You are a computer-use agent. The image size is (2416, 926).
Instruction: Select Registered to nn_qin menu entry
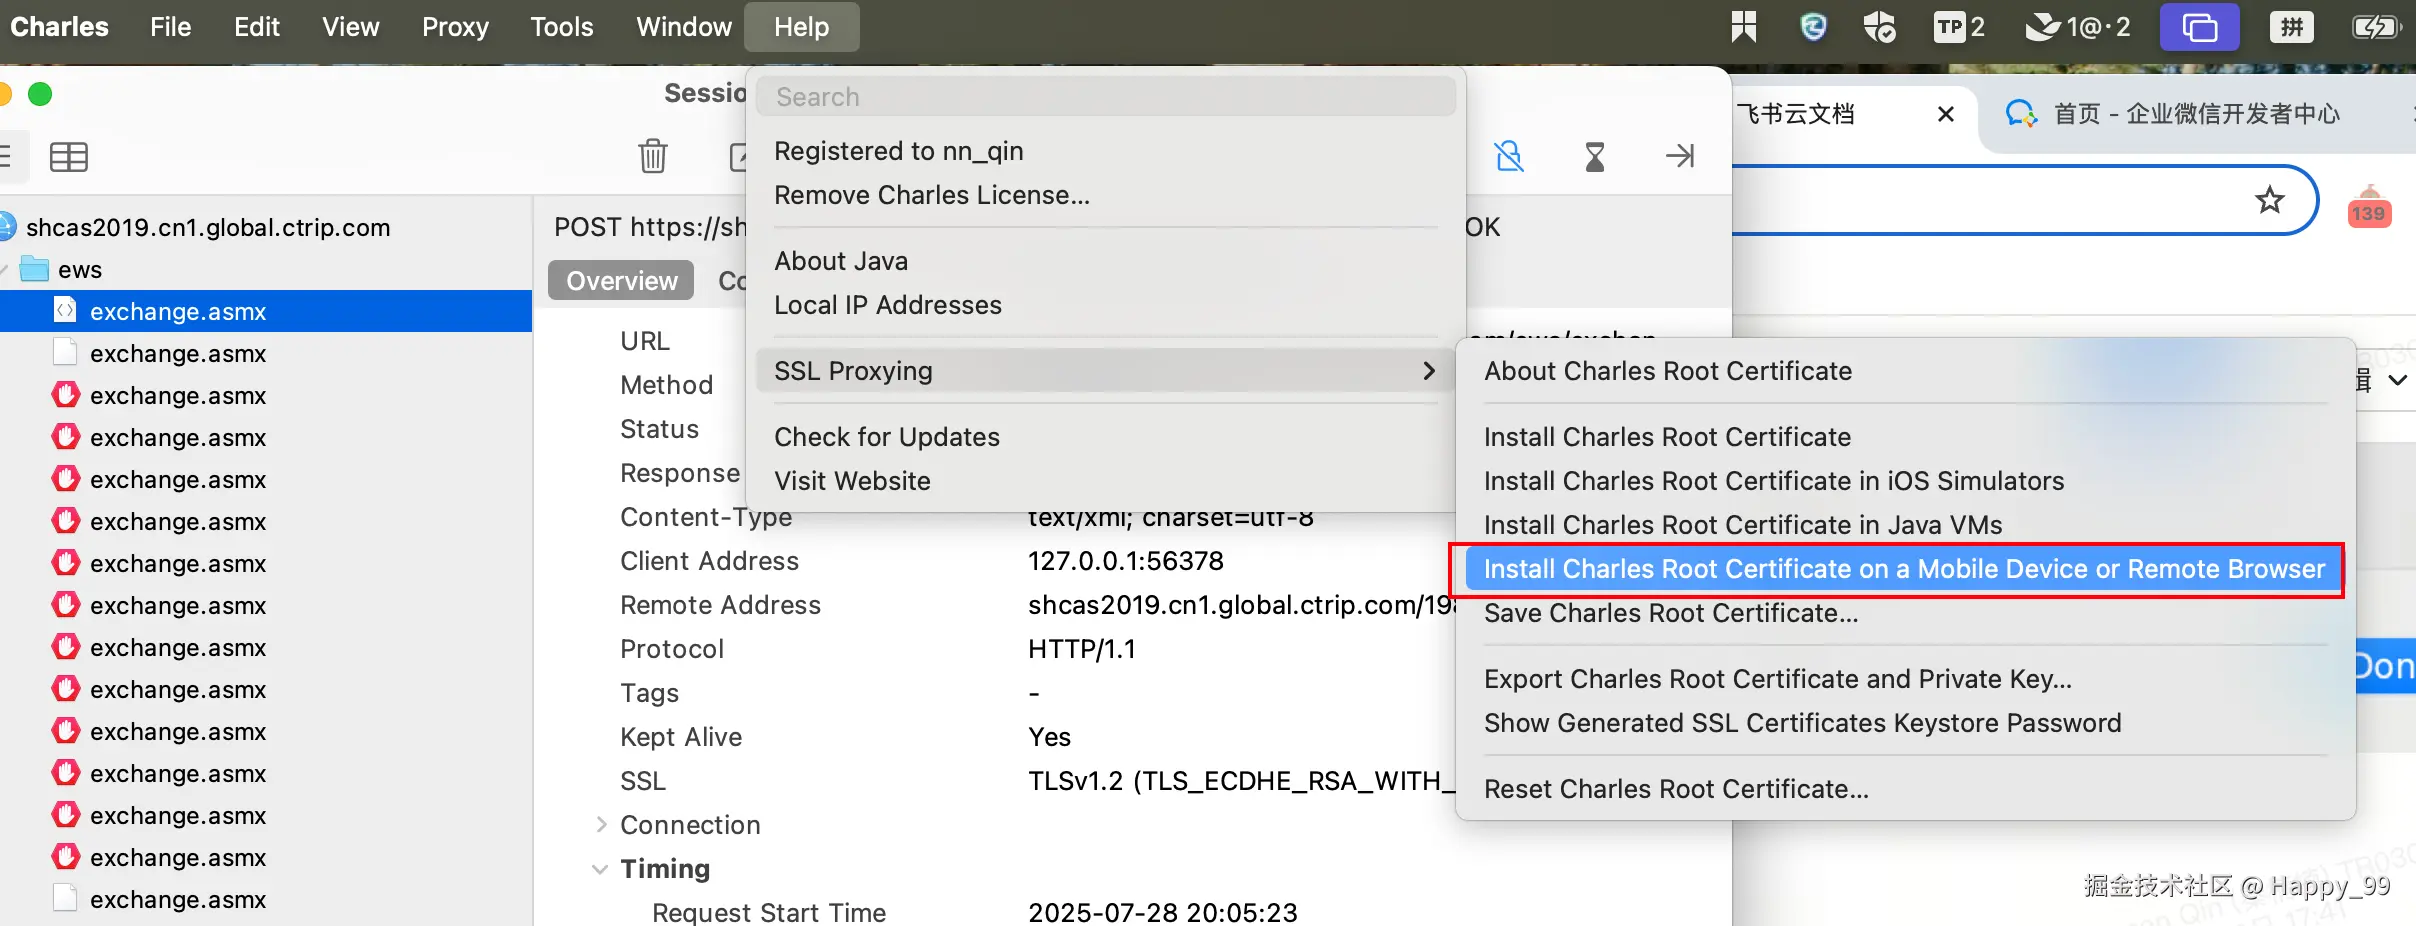pyautogui.click(x=1106, y=151)
